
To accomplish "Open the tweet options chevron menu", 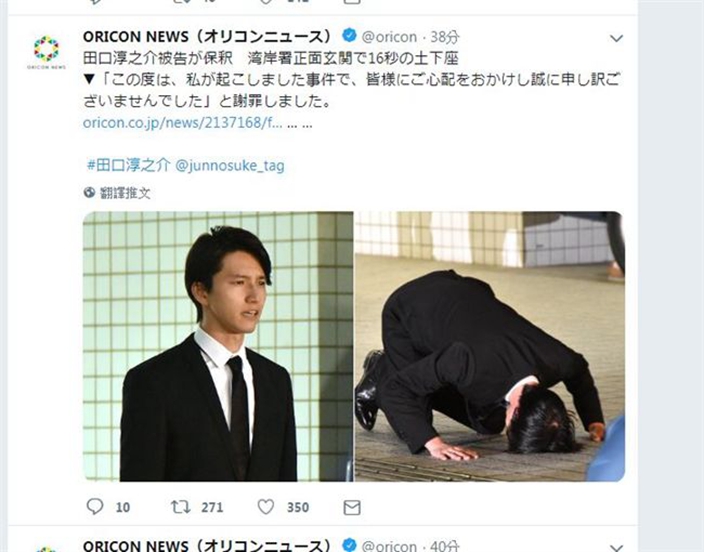I will (616, 38).
